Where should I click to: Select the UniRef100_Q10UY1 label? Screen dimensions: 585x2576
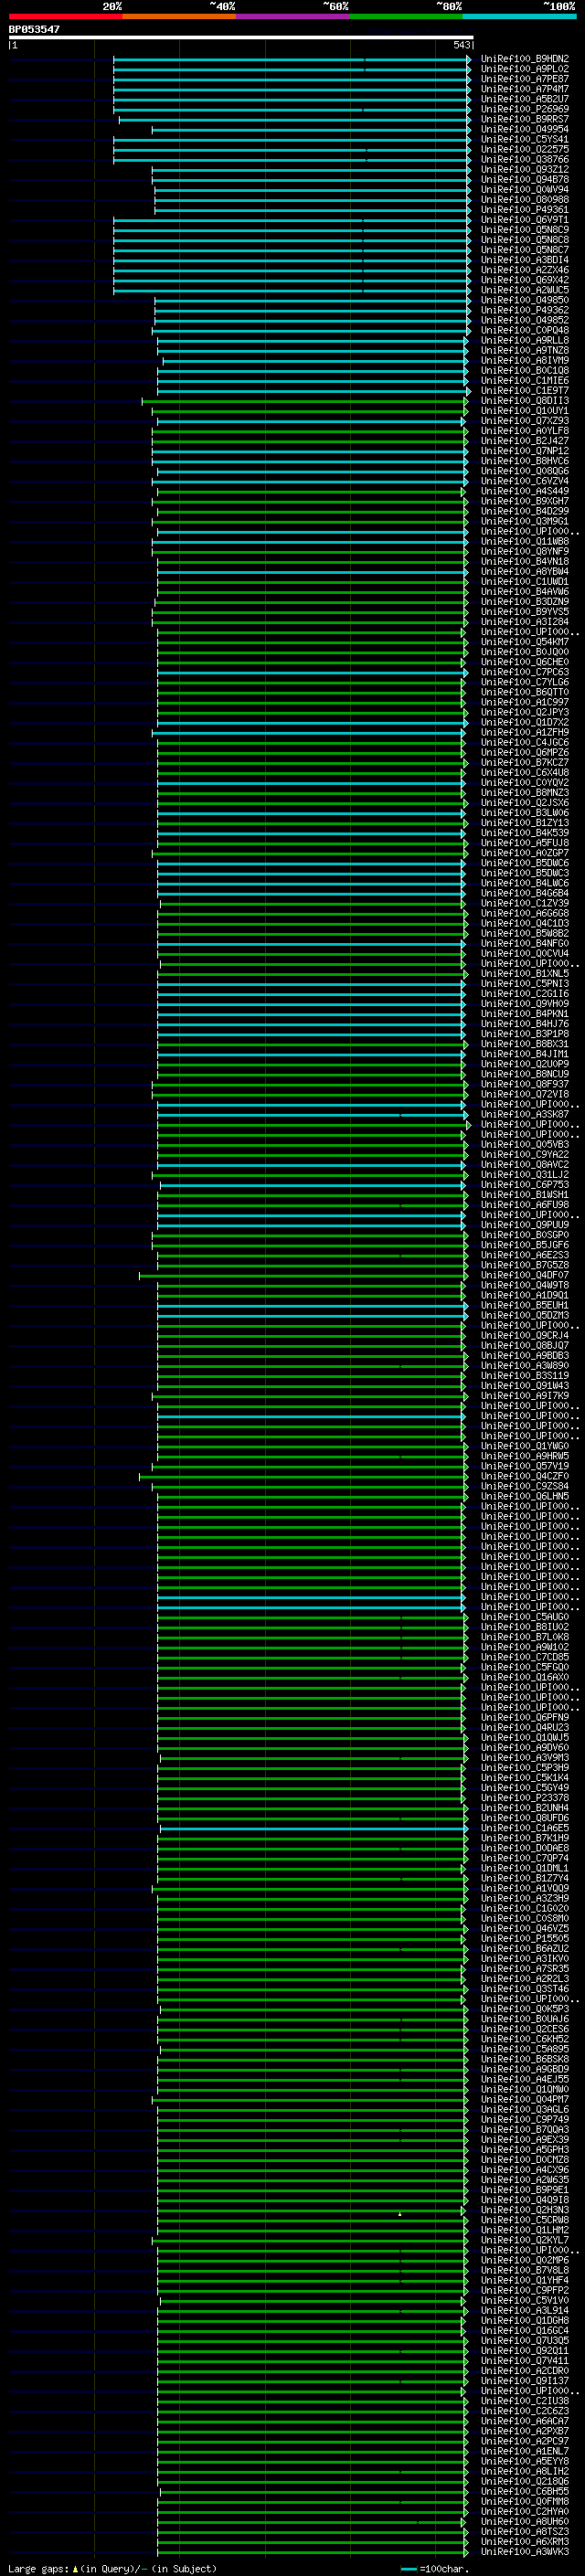point(524,410)
